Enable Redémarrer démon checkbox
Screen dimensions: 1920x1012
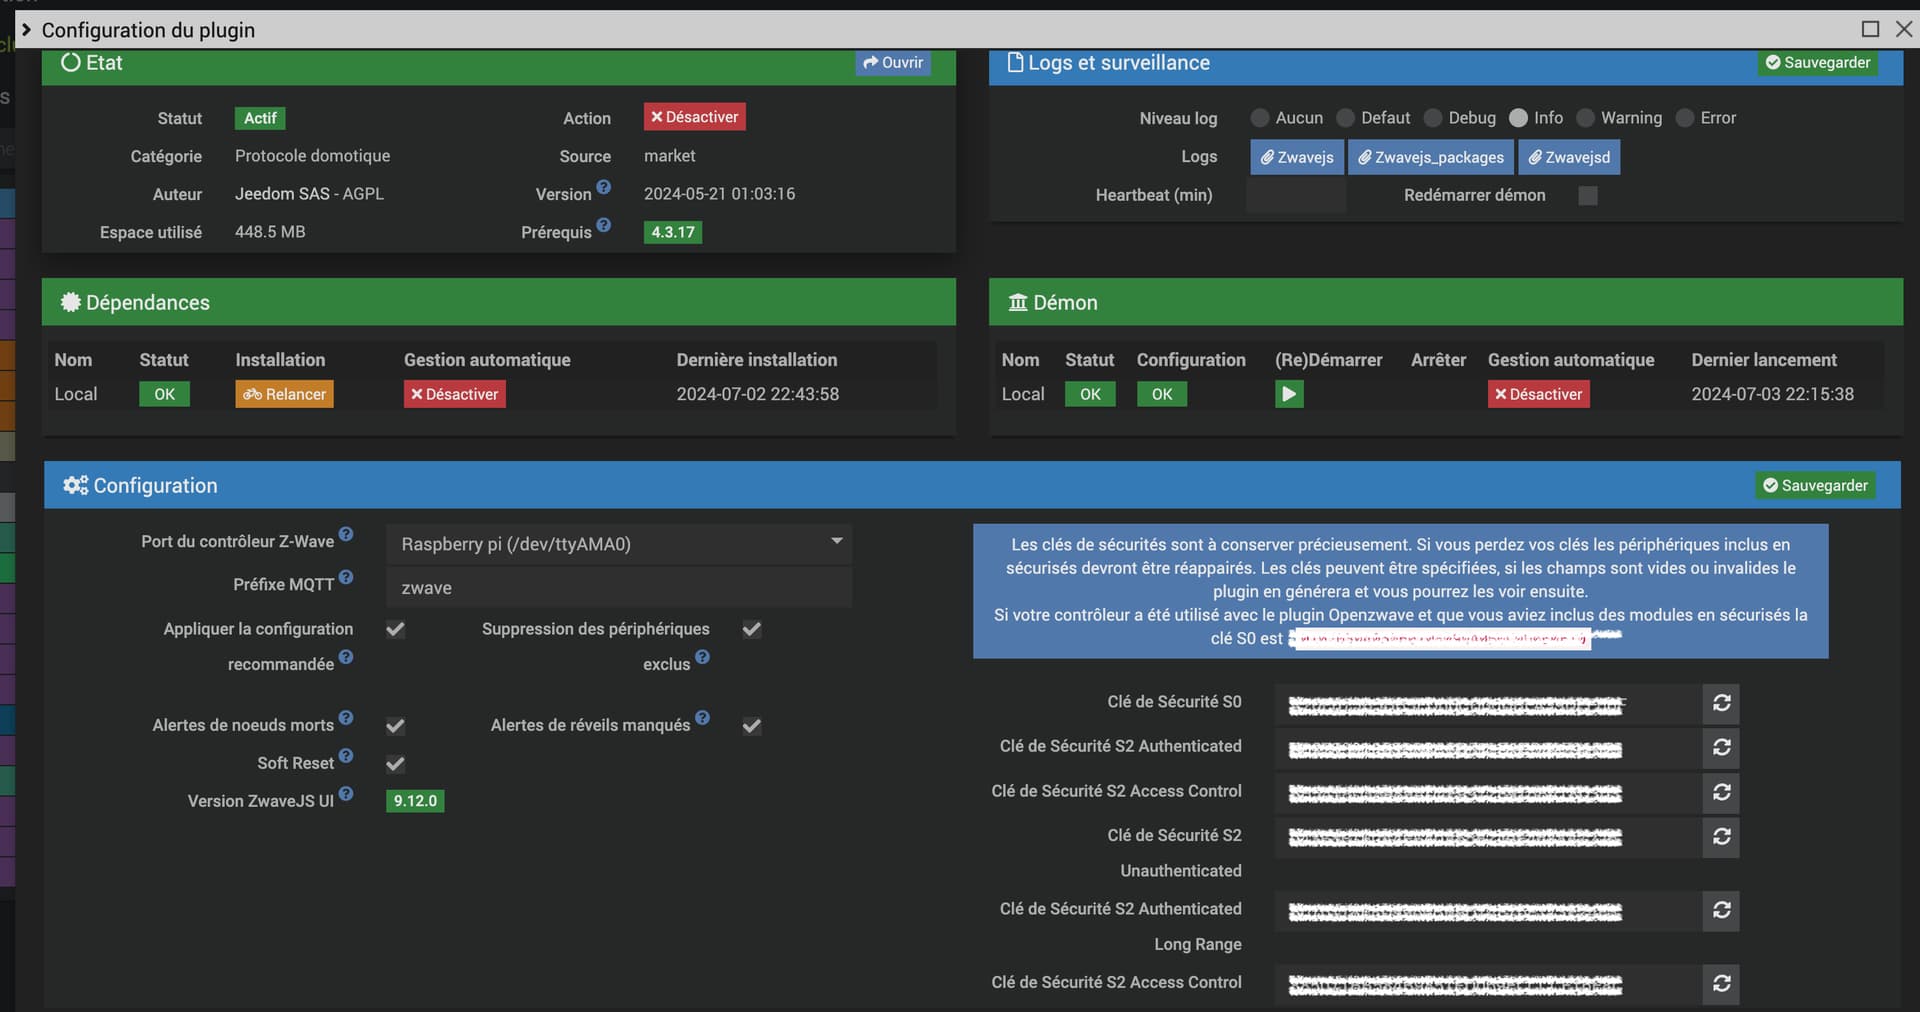point(1588,196)
